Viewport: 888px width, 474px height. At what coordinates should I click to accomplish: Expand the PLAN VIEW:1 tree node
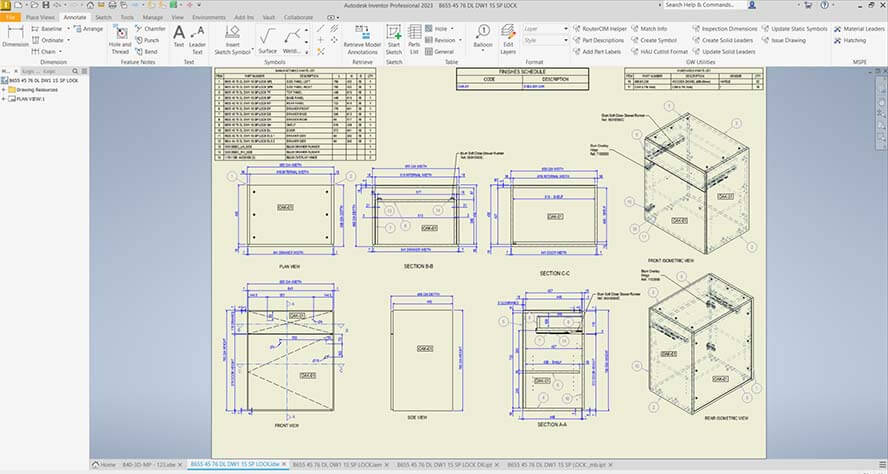click(x=4, y=99)
